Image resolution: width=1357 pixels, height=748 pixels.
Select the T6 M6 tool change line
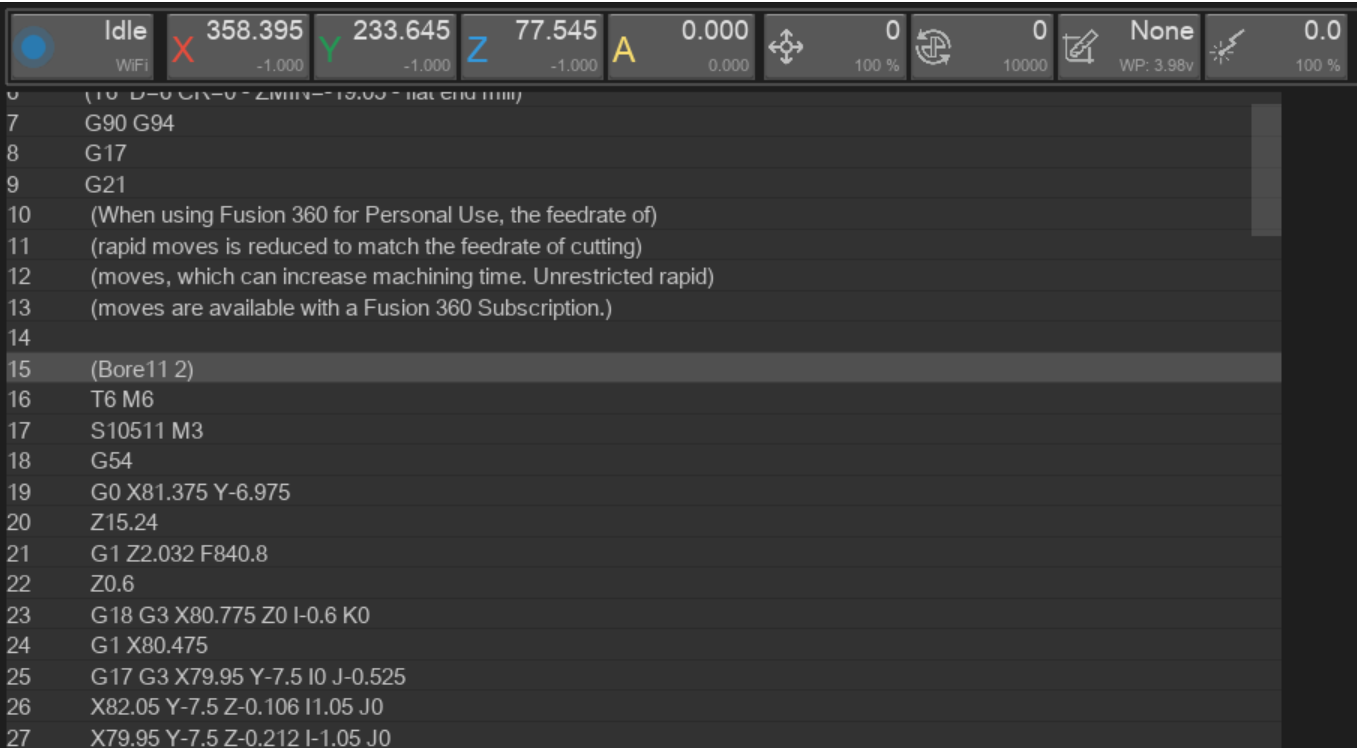tap(121, 400)
